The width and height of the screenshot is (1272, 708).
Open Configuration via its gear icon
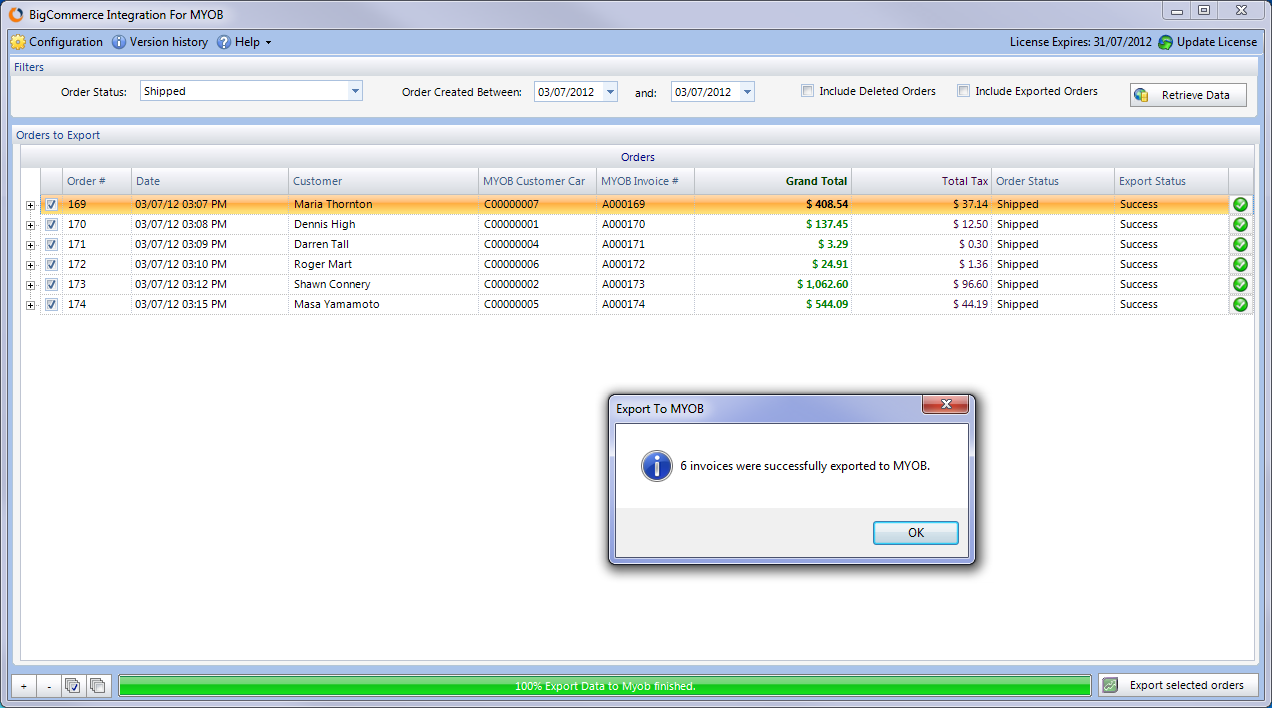tap(18, 42)
